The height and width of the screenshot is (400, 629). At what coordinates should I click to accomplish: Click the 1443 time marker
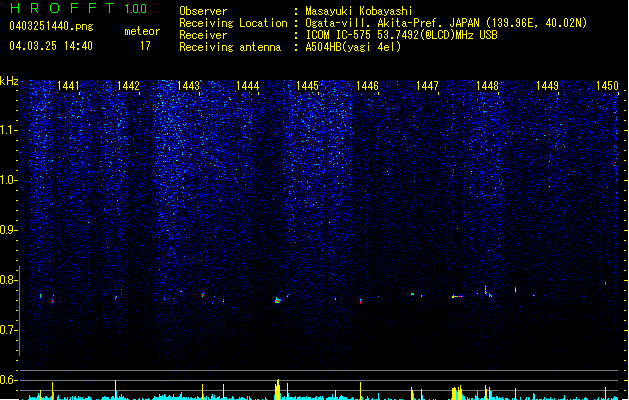coord(188,86)
